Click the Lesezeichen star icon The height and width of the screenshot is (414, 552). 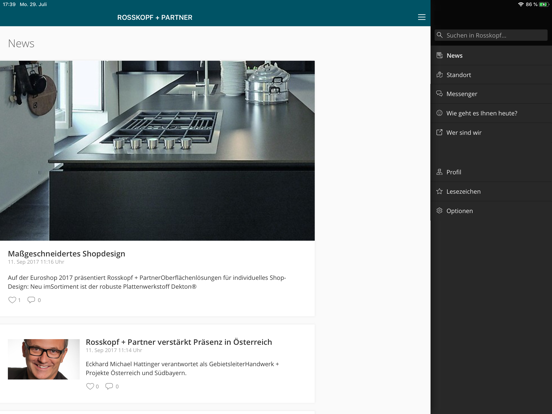[439, 191]
